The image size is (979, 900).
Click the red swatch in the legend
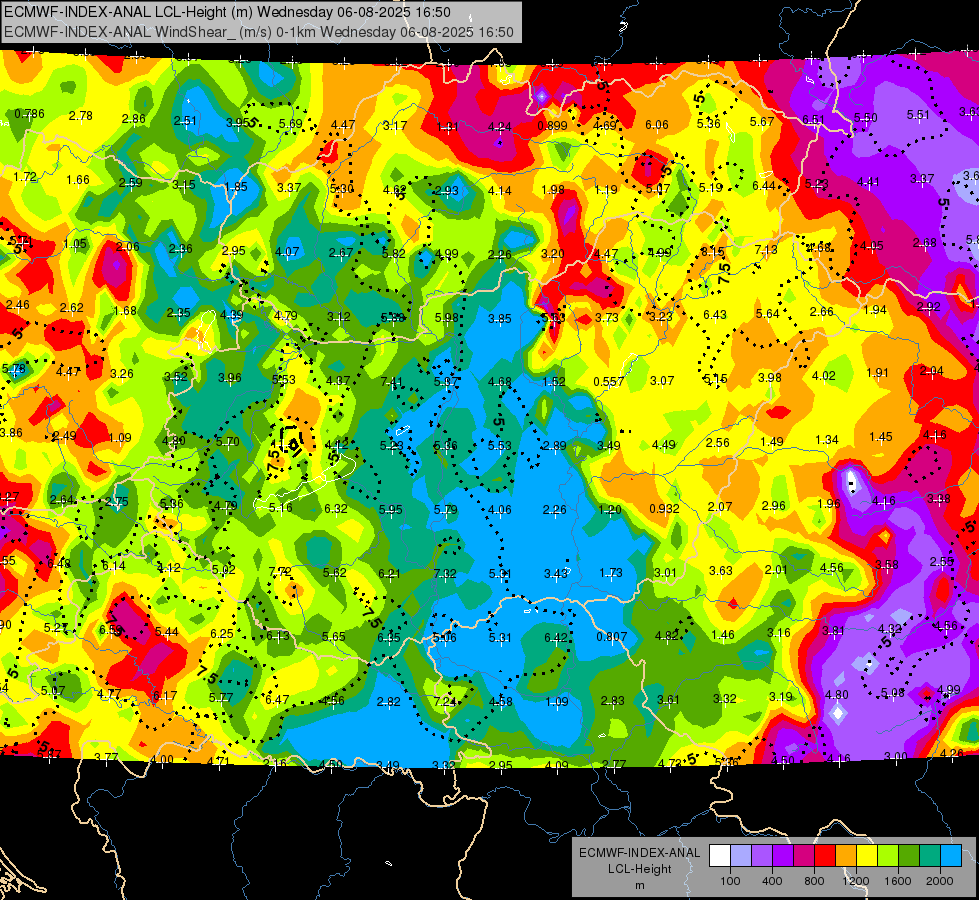pos(825,856)
